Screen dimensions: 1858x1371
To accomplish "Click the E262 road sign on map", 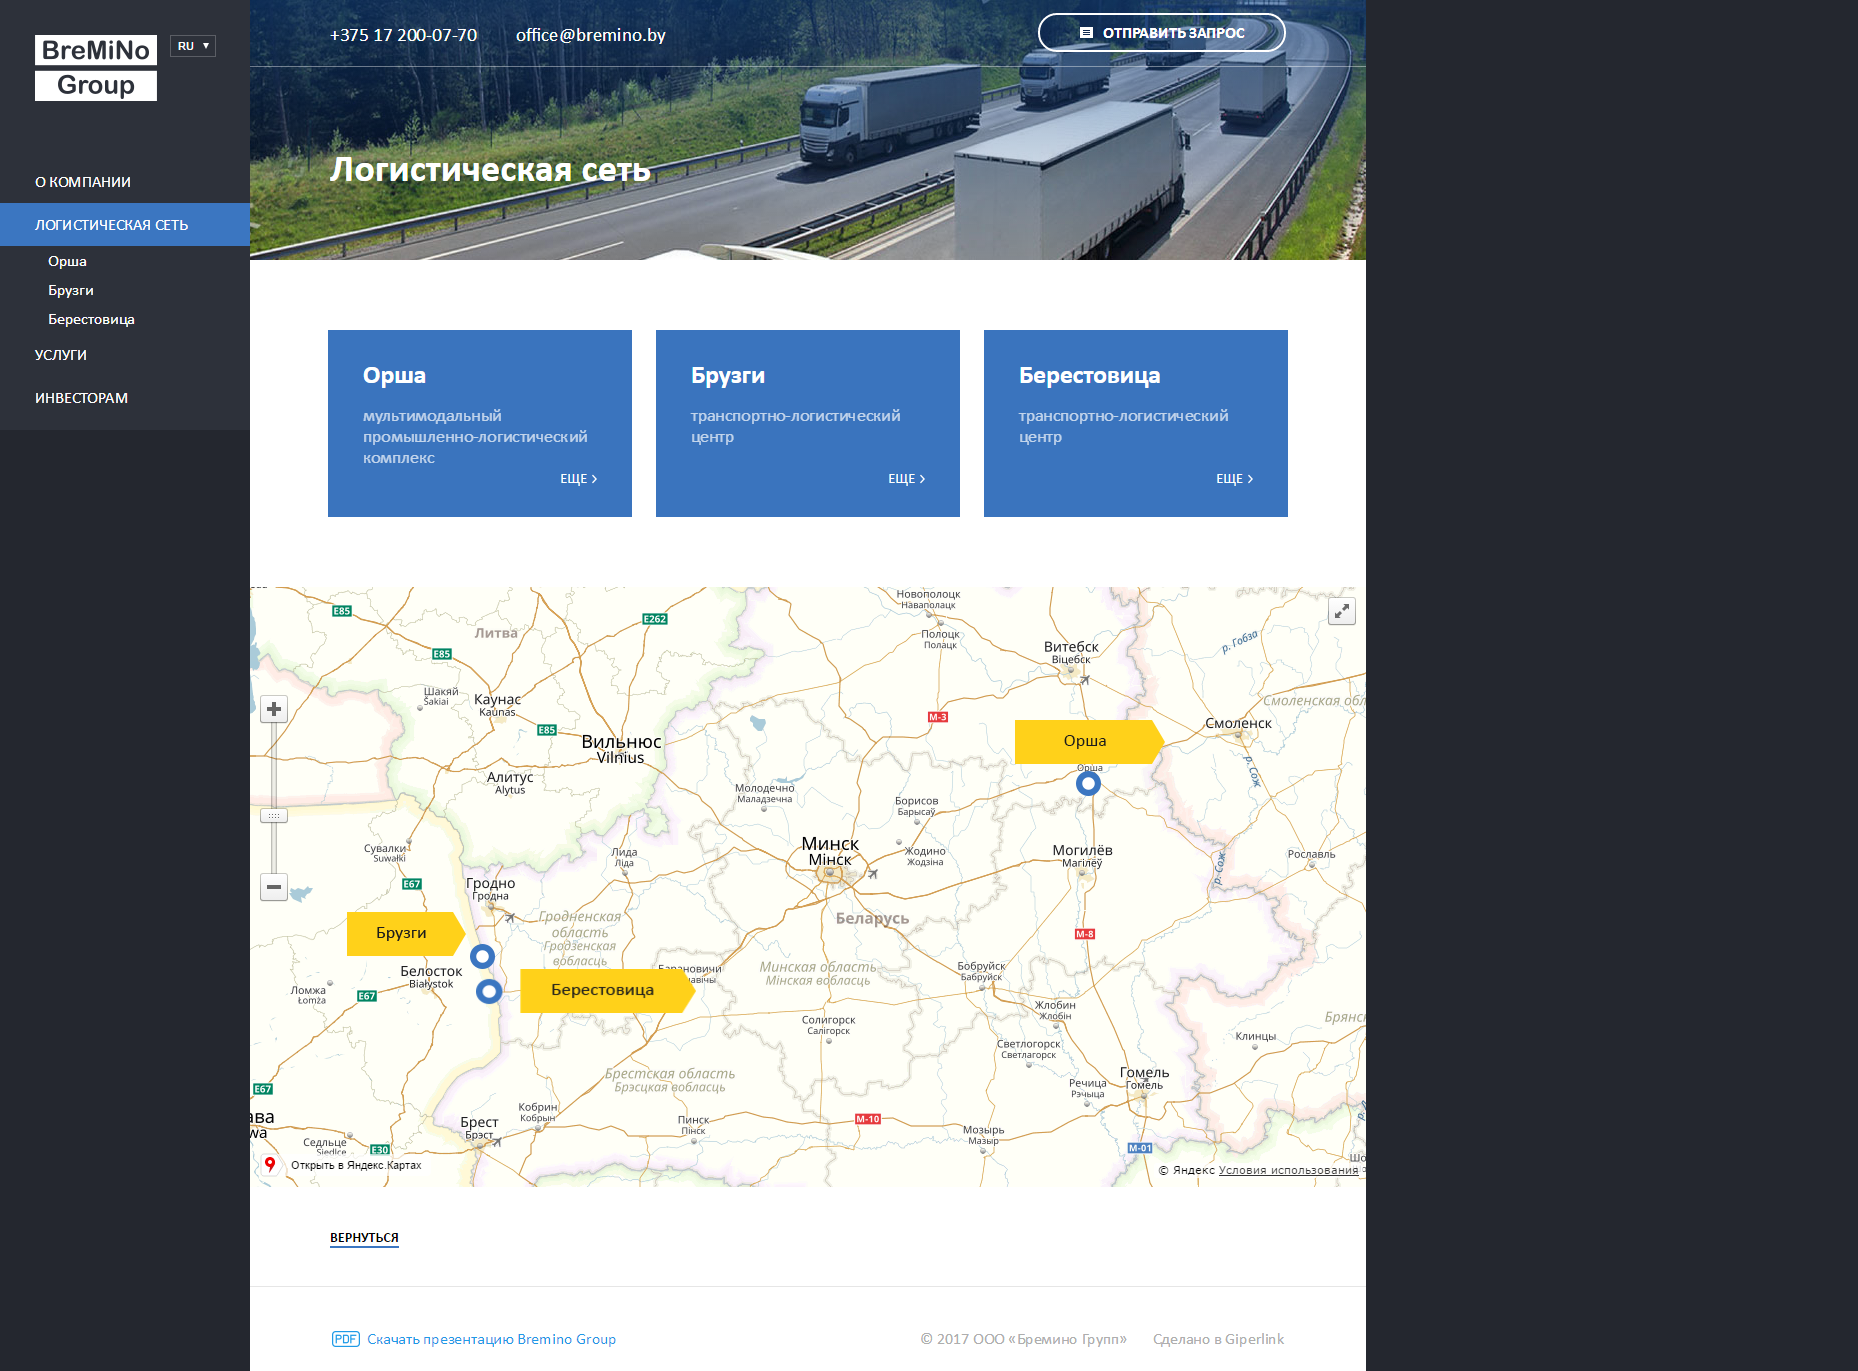I will click(x=655, y=619).
